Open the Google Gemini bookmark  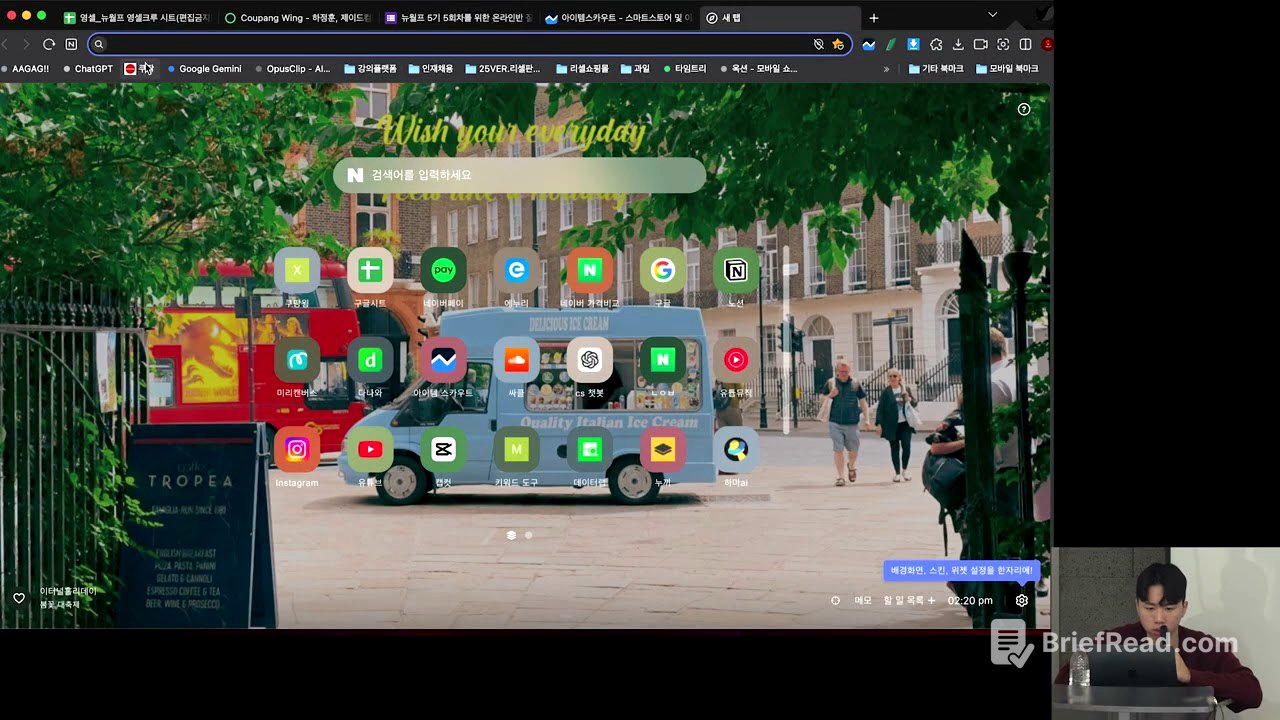204,69
